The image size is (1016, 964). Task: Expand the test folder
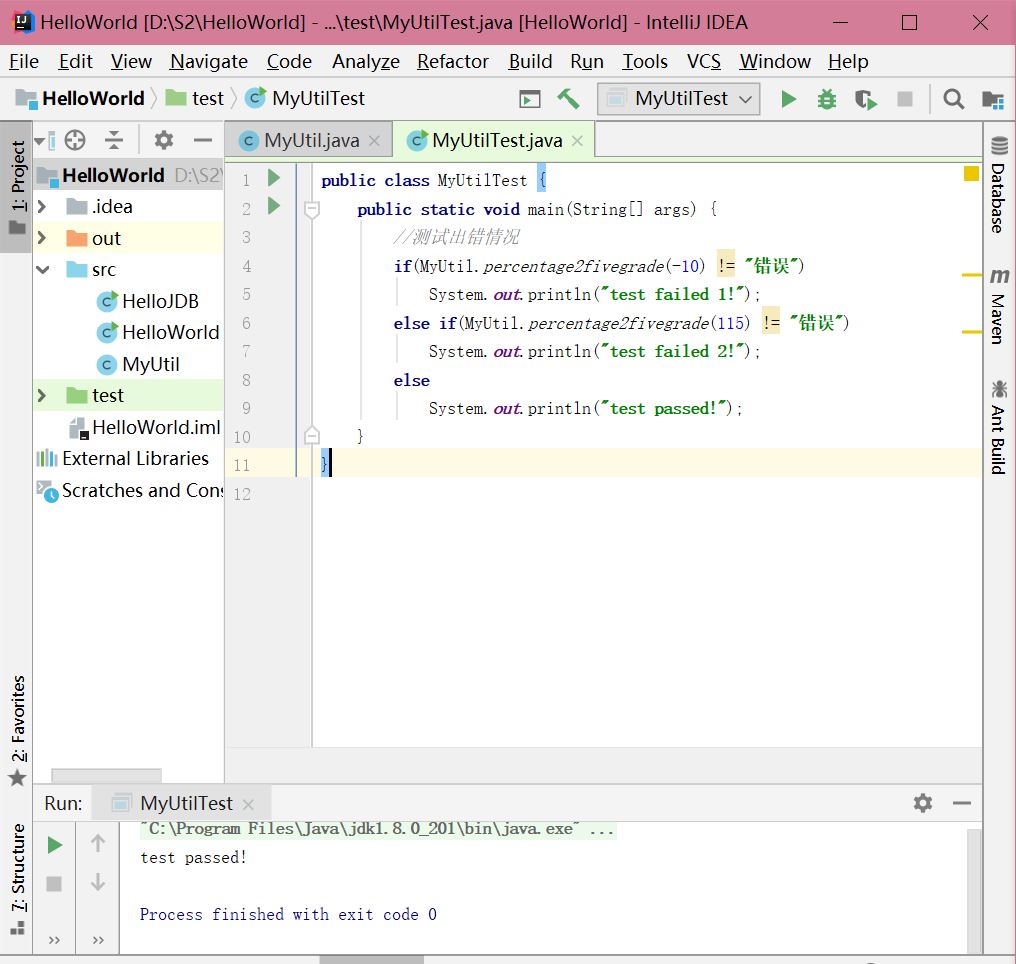[42, 395]
